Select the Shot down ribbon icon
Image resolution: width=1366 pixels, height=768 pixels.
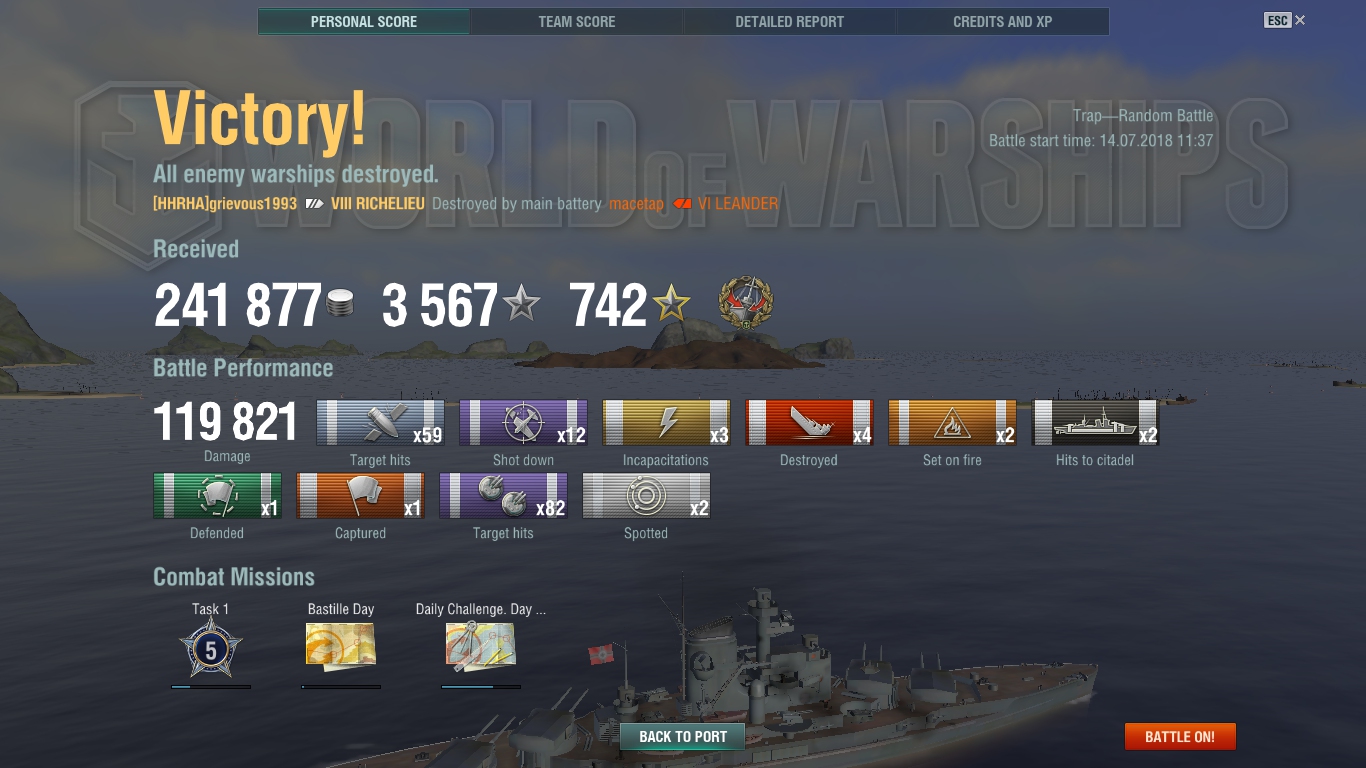click(x=523, y=422)
